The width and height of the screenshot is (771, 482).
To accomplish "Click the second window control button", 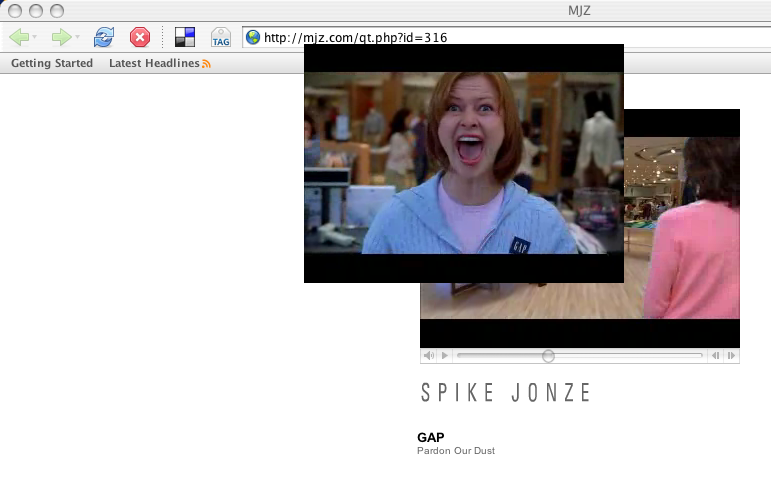I will [36, 10].
